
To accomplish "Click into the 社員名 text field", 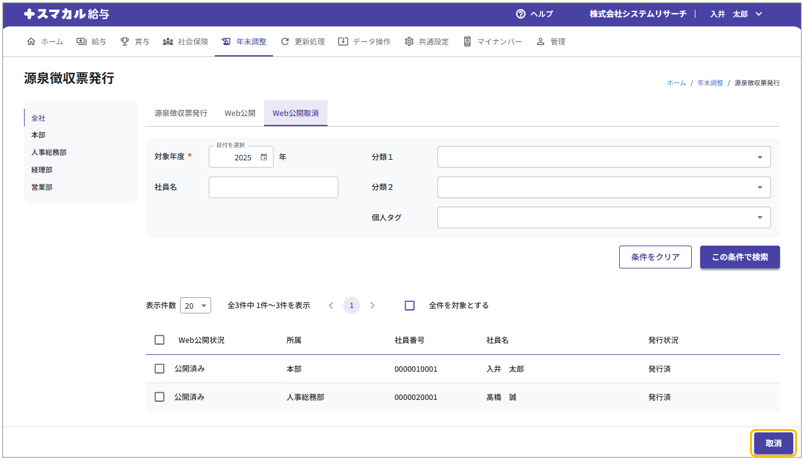I will coord(273,187).
